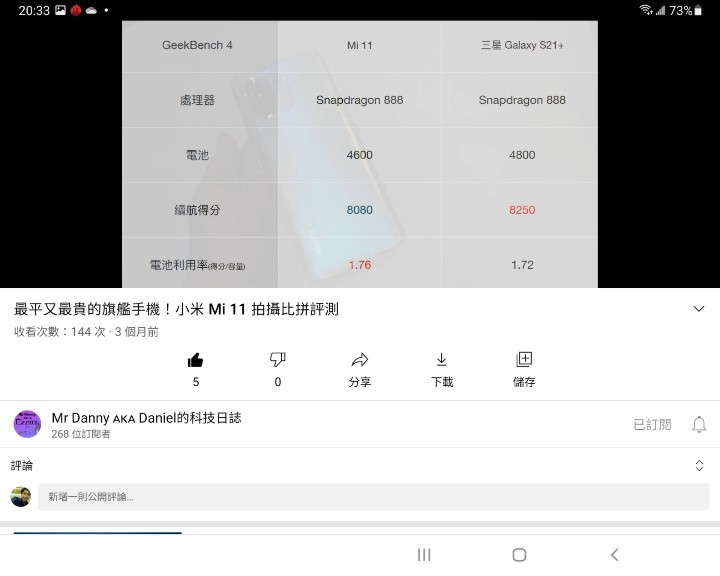Image resolution: width=720 pixels, height=576 pixels.
Task: Download the video using download icon
Action: point(441,360)
